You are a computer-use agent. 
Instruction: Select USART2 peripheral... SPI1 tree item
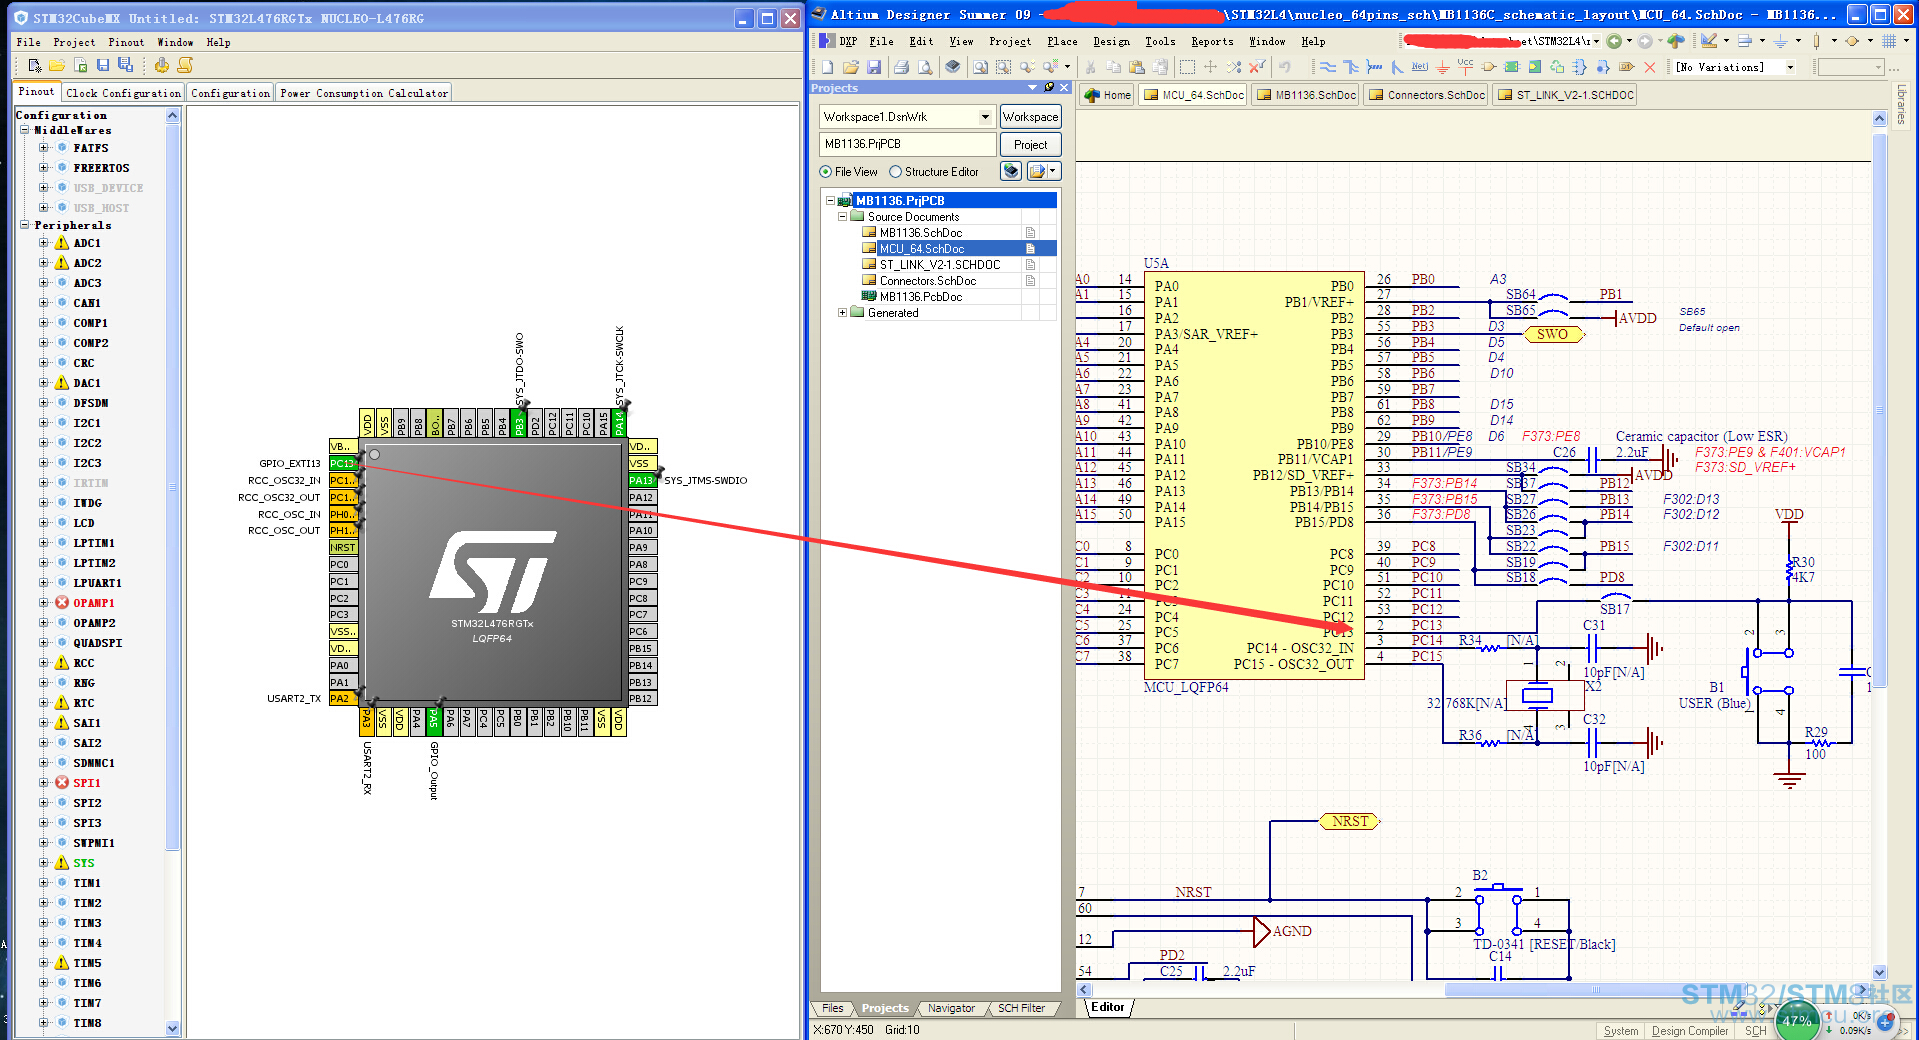coord(87,783)
